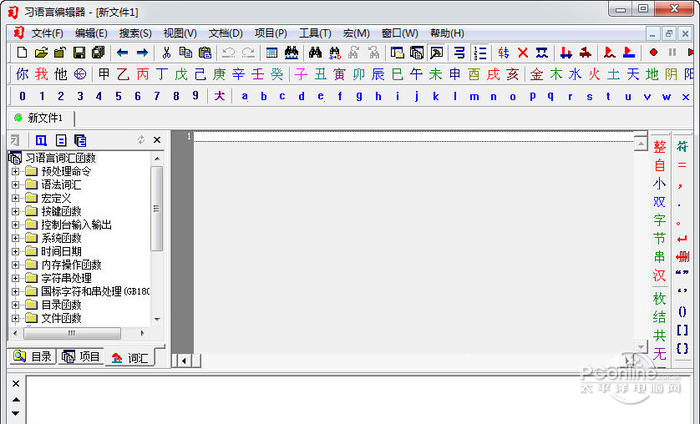This screenshot has height=424, width=700.
Task: Select the 习语言词汇函数 root node
Action: tap(60, 158)
